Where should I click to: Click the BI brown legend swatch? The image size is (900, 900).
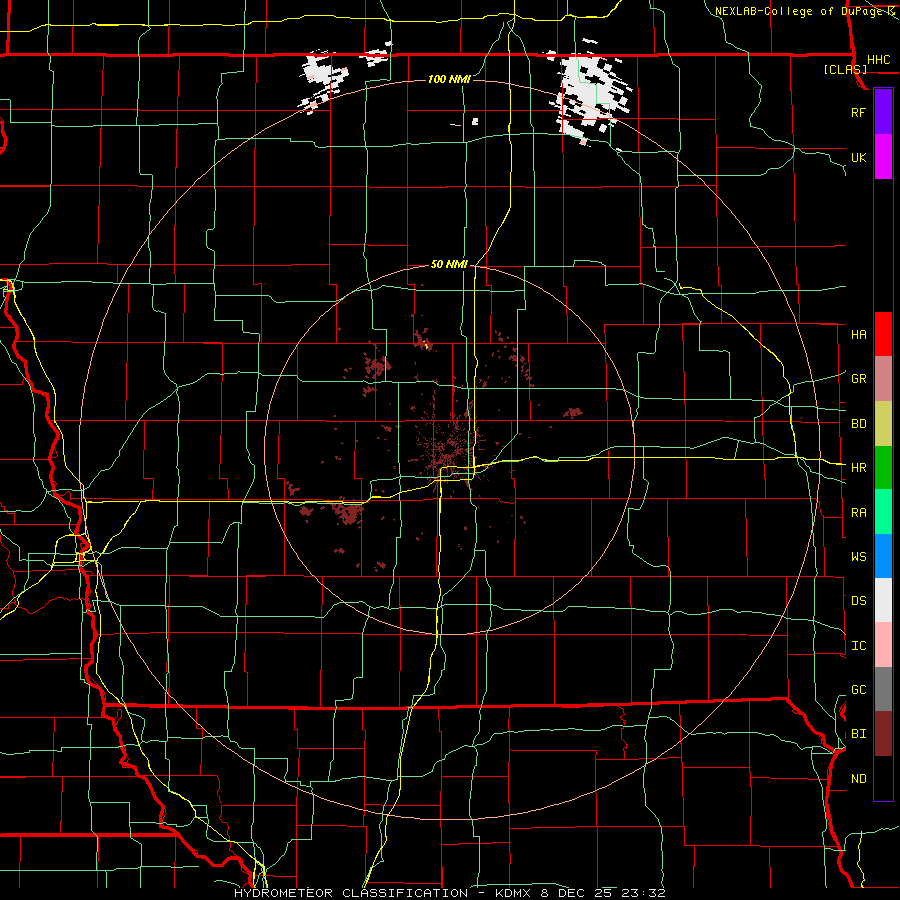(883, 734)
